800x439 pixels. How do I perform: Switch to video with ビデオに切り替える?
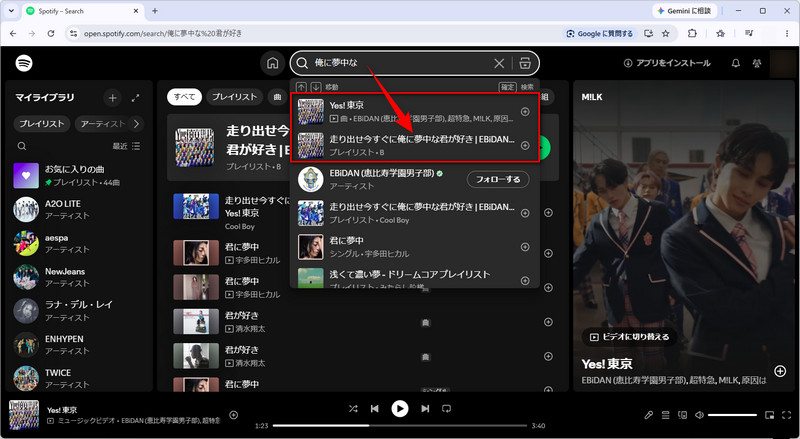pyautogui.click(x=629, y=337)
